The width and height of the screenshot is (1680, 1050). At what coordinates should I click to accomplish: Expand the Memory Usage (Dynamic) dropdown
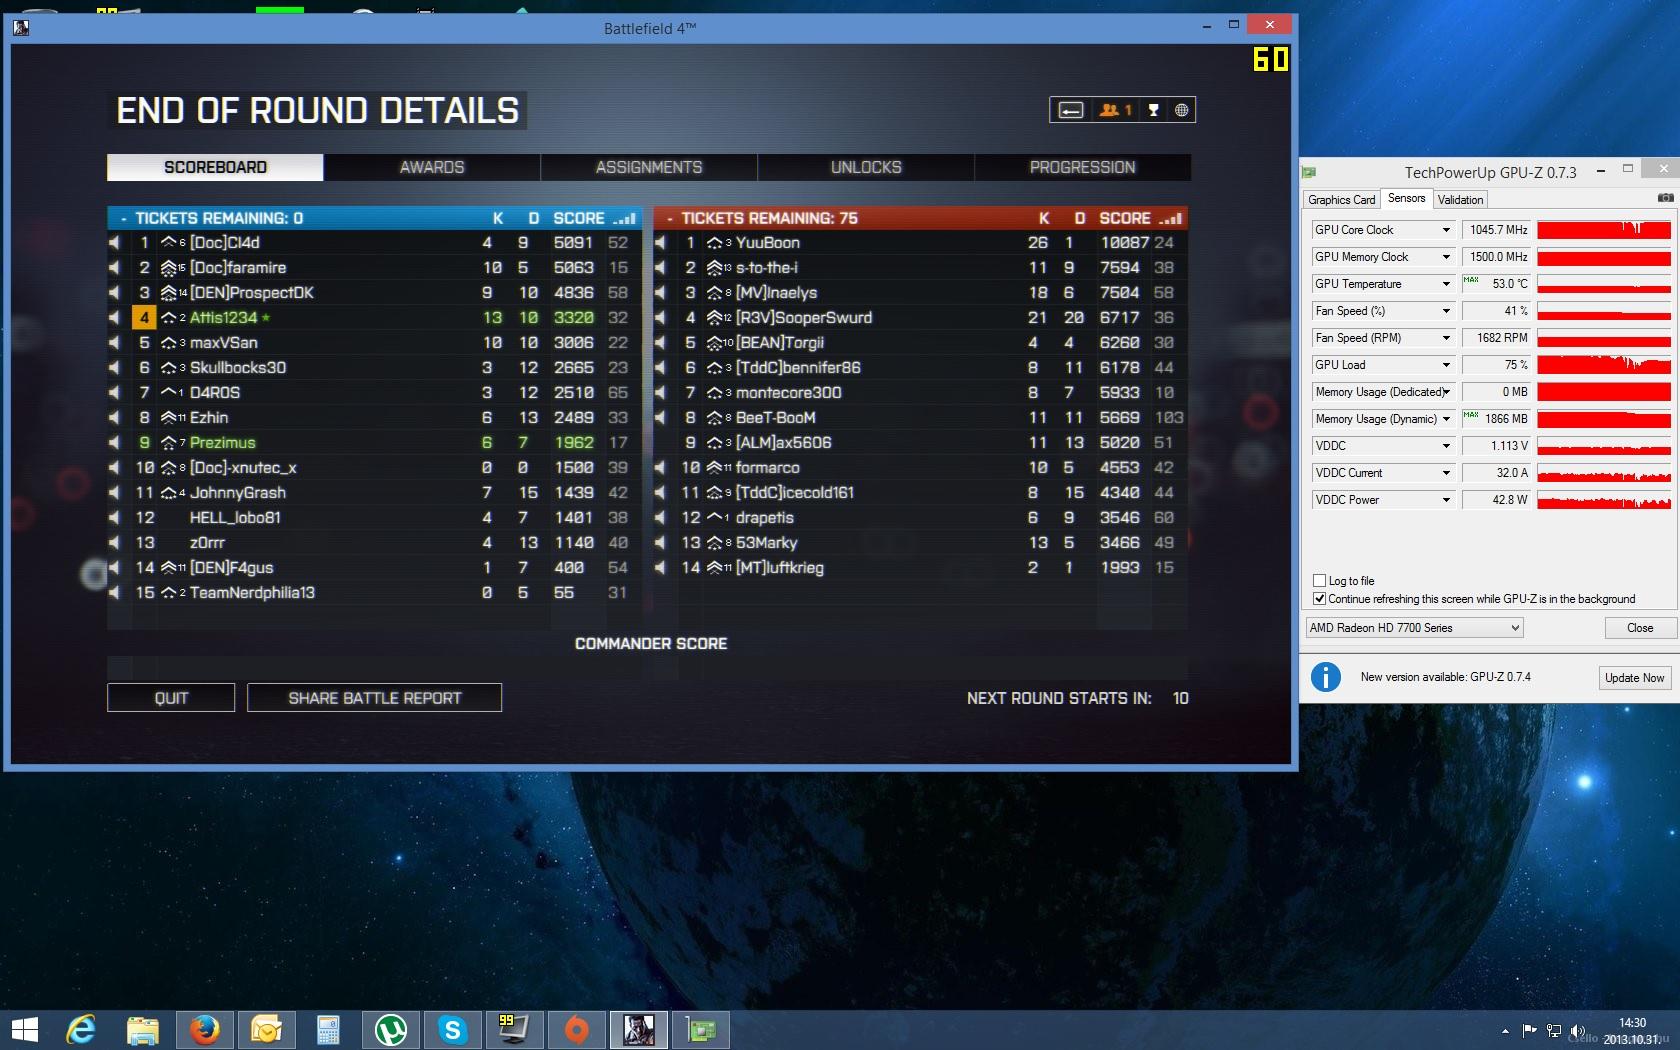tap(1446, 419)
